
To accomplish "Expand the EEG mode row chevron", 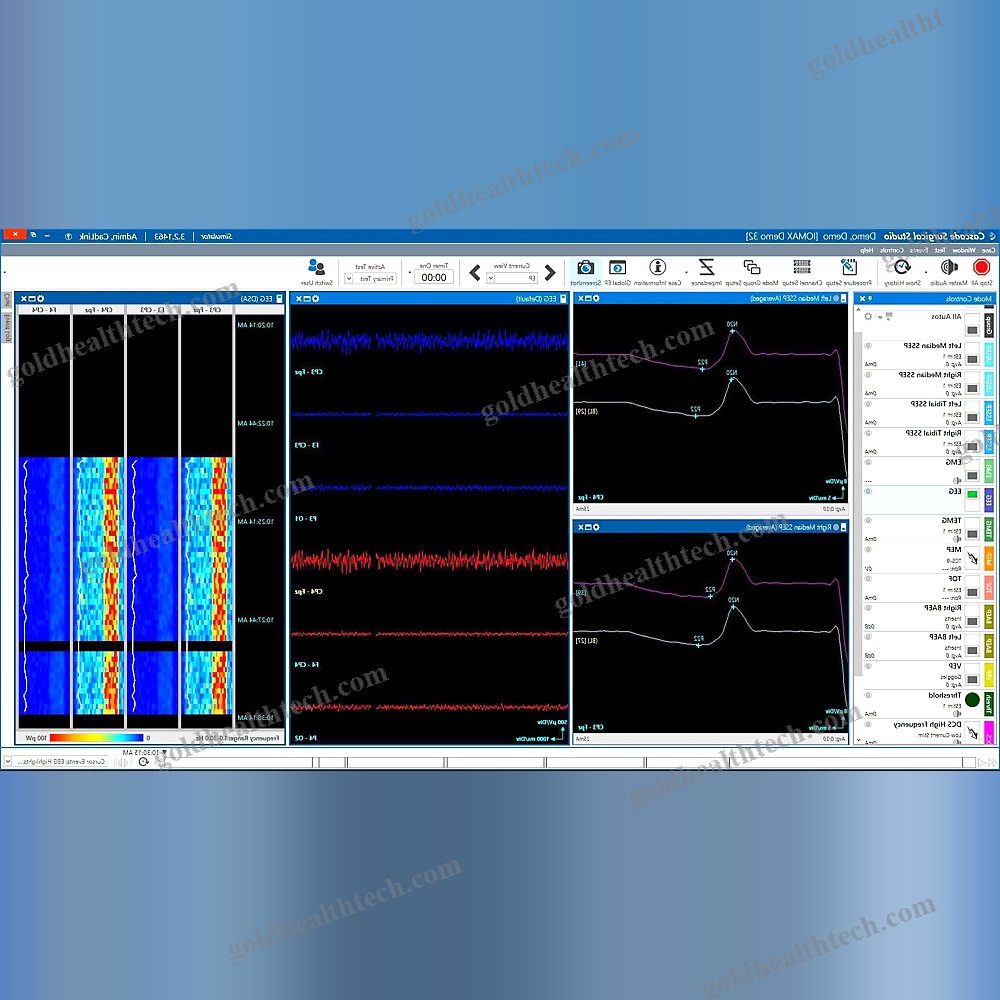I will [x=868, y=492].
